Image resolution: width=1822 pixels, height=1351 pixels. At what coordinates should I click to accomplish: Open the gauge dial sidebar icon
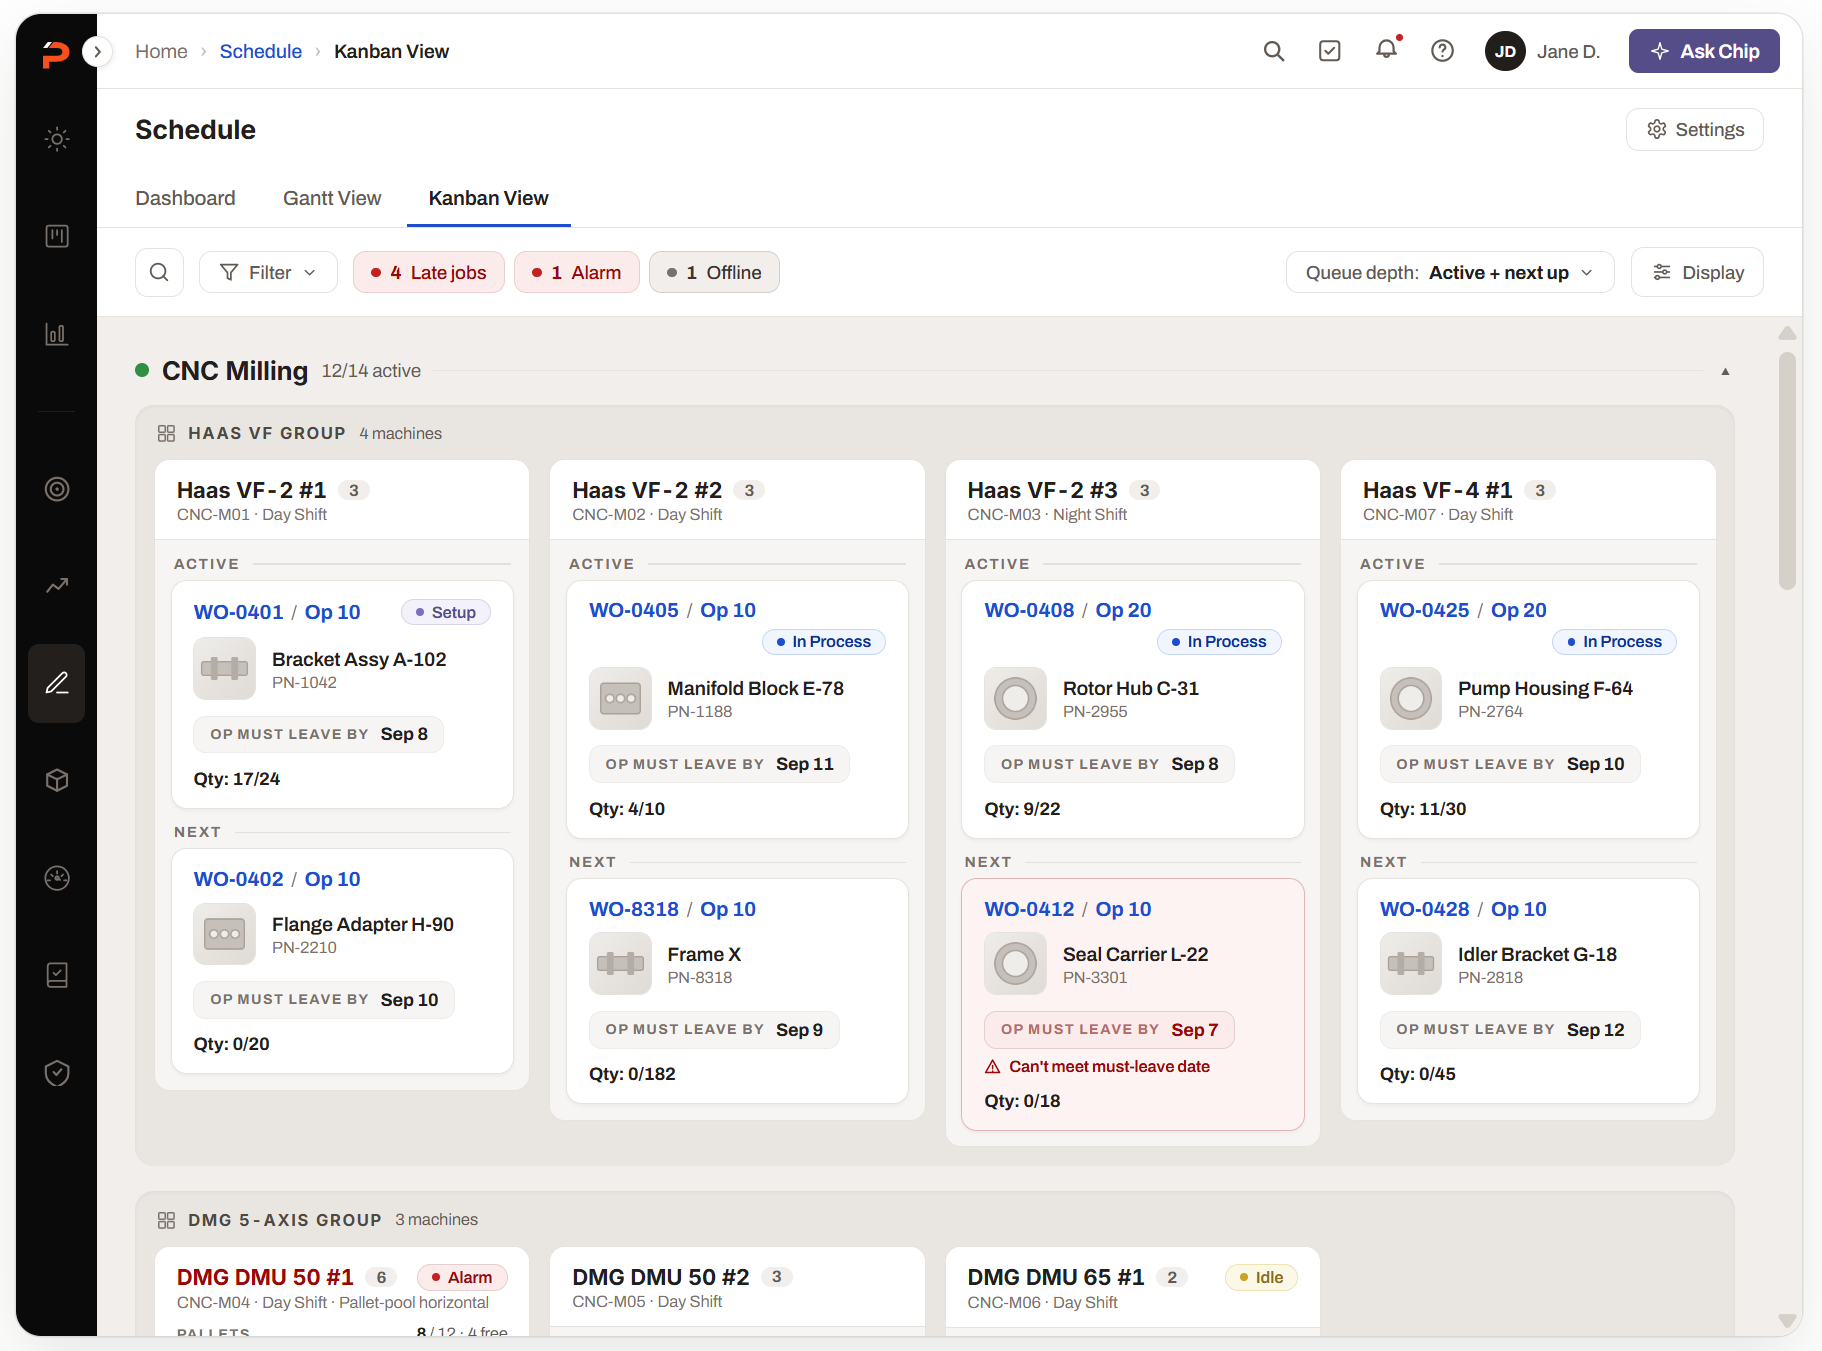(57, 878)
